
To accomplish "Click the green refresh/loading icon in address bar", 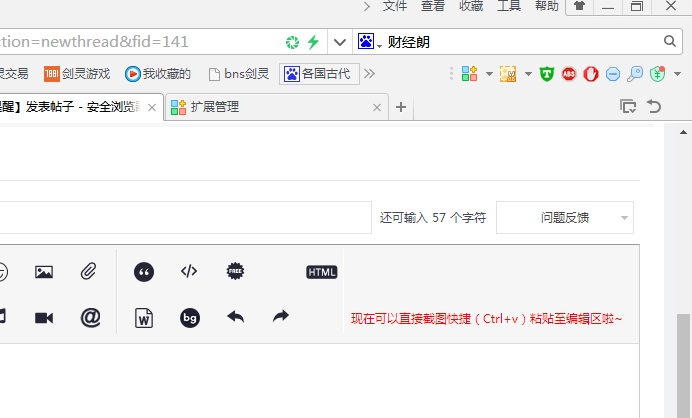I will pos(292,42).
